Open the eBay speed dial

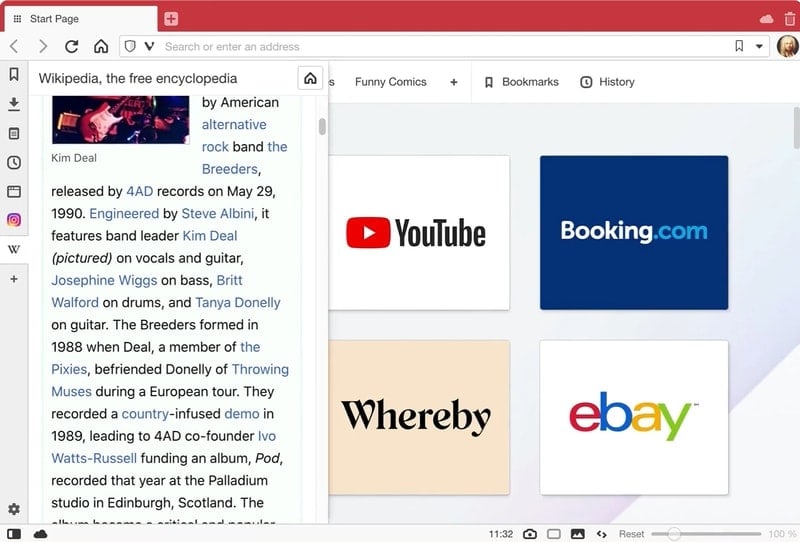point(634,417)
